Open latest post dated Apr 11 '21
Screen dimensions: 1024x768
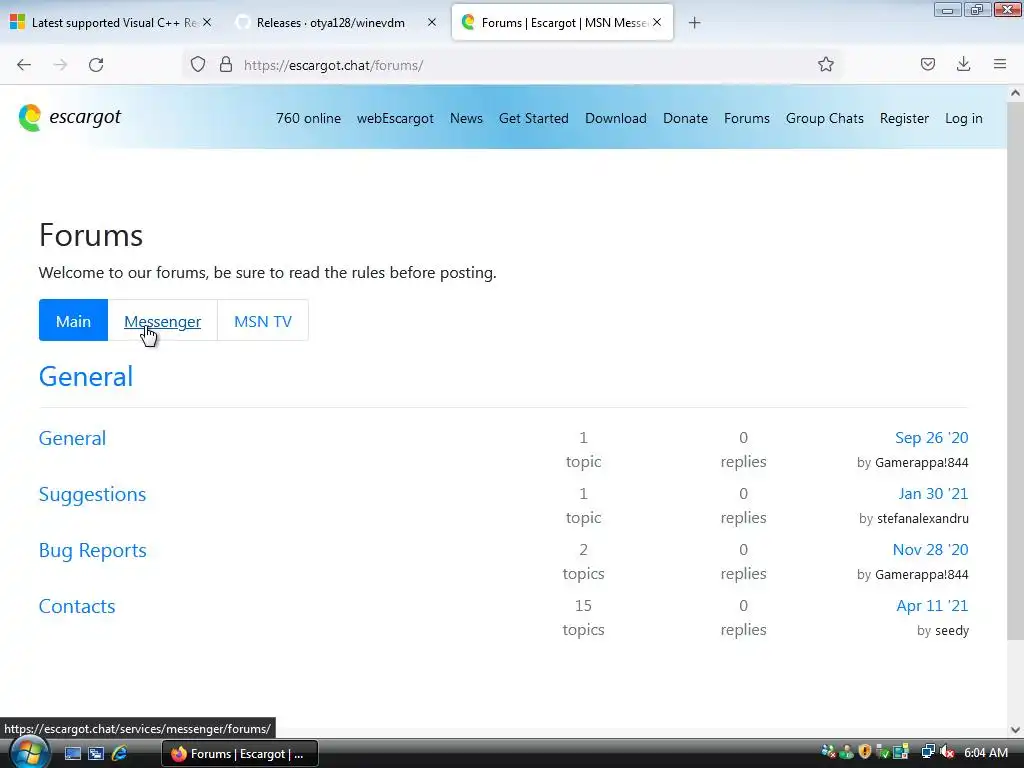tap(932, 606)
